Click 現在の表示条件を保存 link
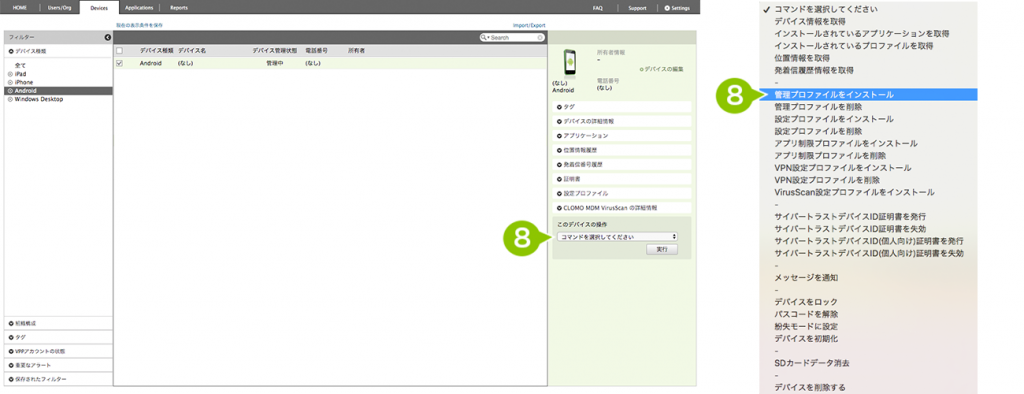Image resolution: width=1024 pixels, height=394 pixels. 140,25
